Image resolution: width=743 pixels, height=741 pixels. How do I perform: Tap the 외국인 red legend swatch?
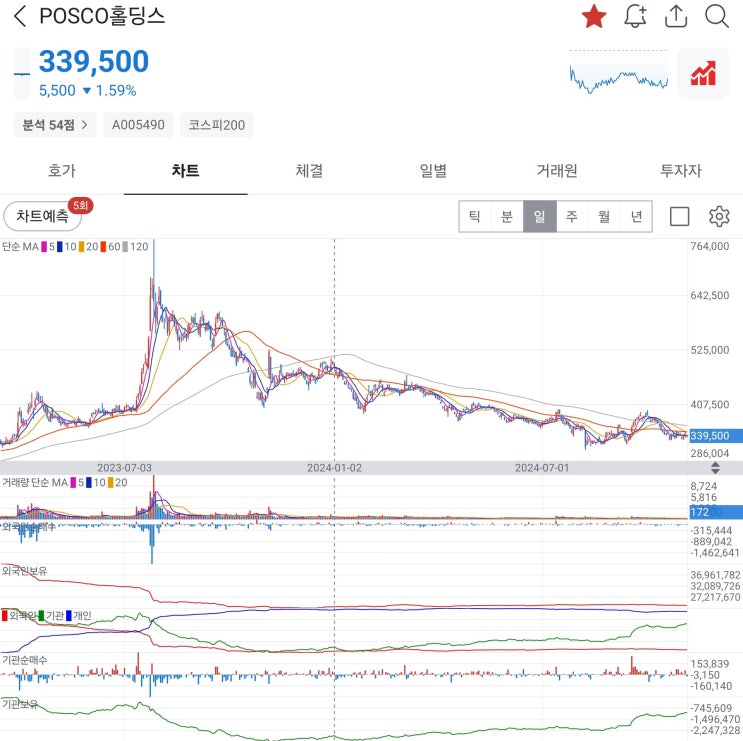[5, 616]
